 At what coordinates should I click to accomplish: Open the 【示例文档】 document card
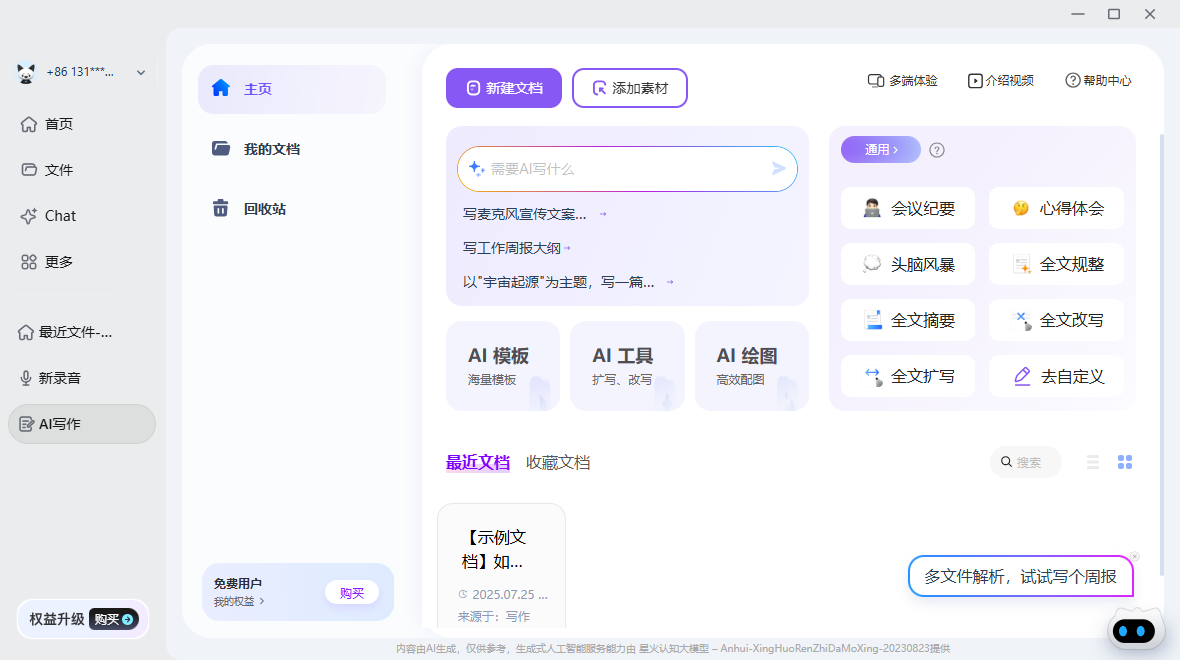pyautogui.click(x=501, y=566)
